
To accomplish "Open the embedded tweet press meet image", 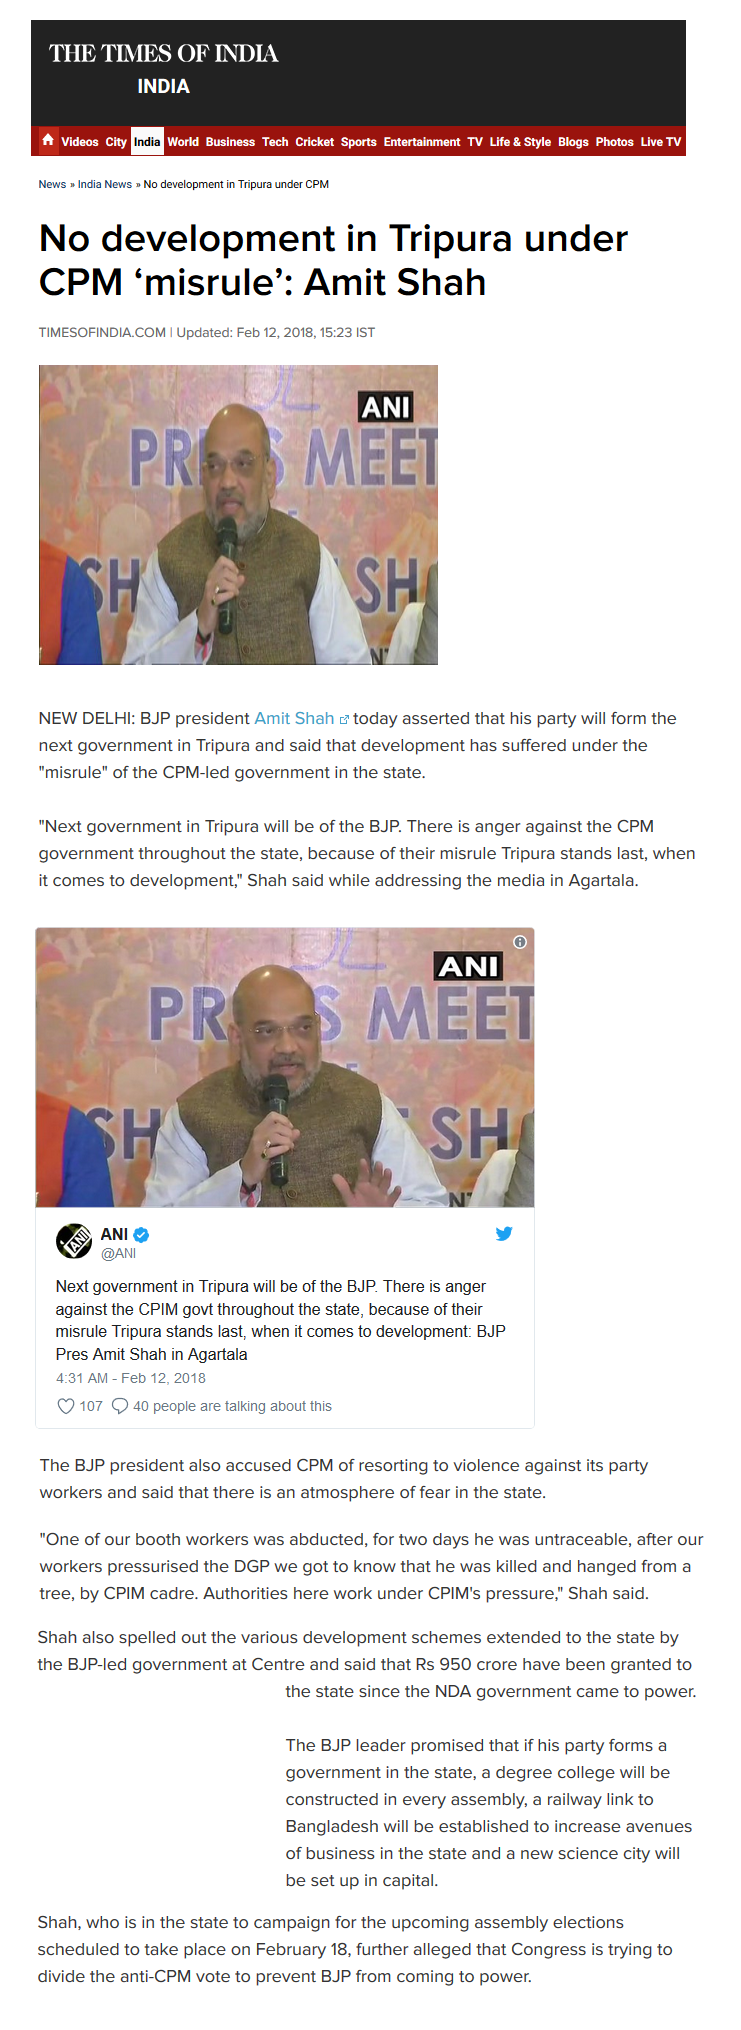I will (285, 1067).
